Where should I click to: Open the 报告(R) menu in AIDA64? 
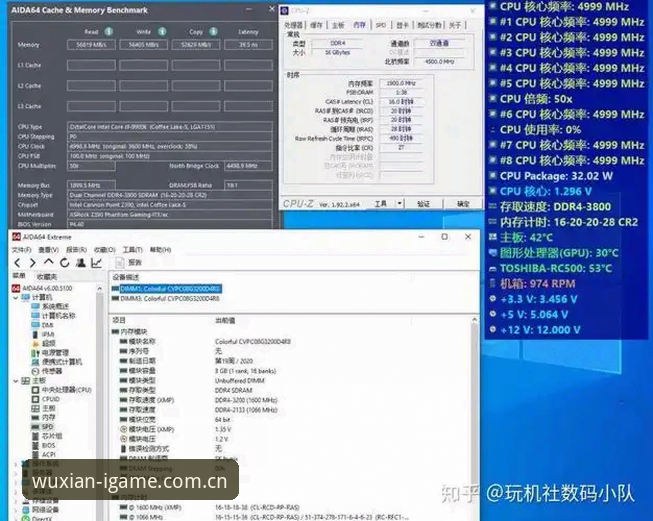point(76,250)
